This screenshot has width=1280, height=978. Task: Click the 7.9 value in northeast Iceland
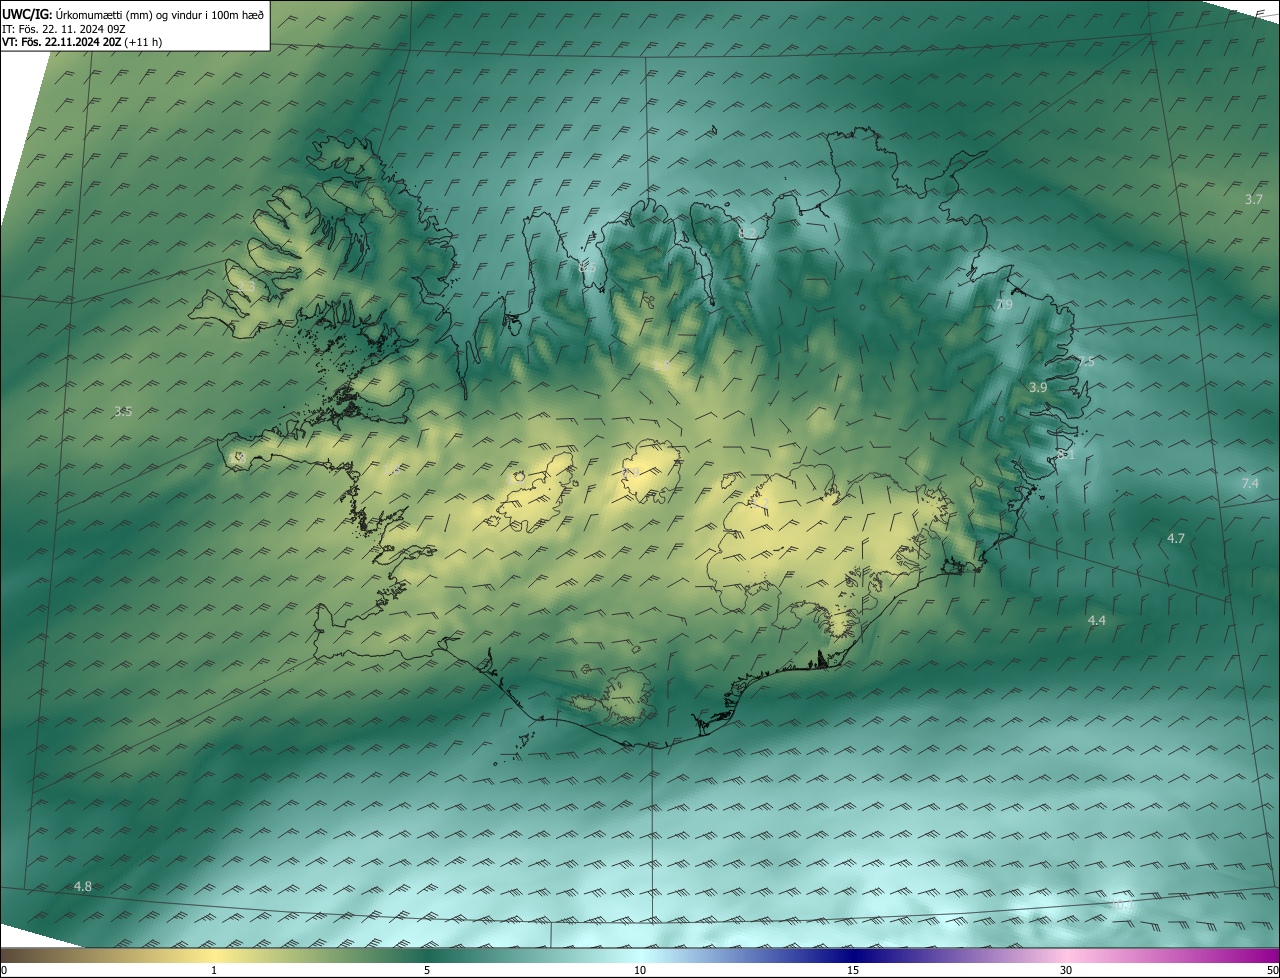1004,305
